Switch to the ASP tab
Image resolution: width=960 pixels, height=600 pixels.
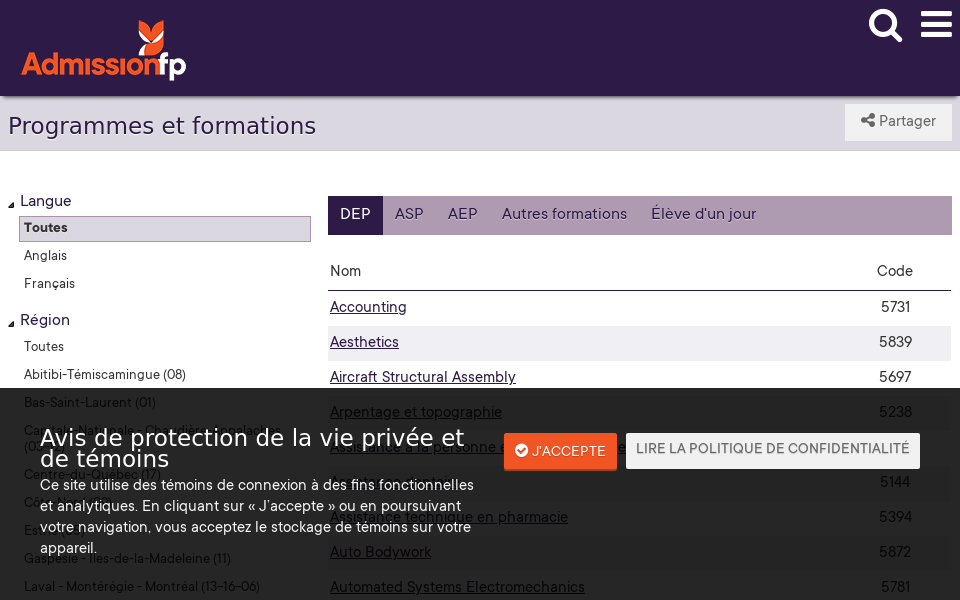pos(408,214)
